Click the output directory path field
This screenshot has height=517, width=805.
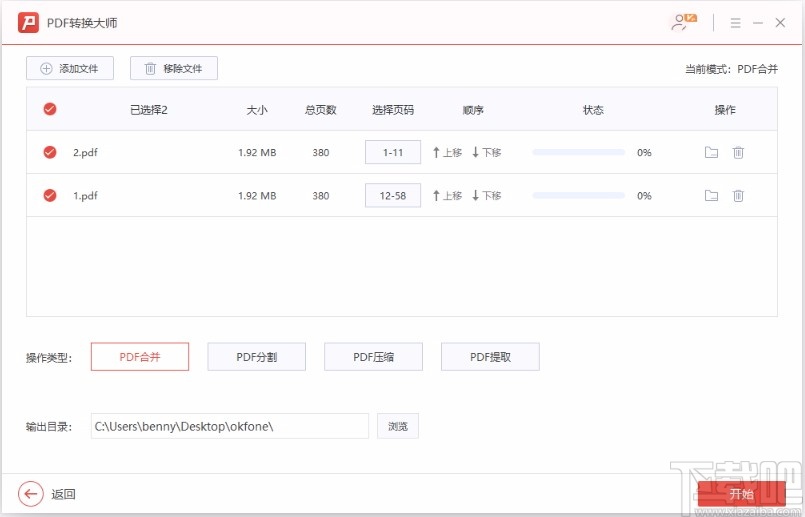pyautogui.click(x=230, y=426)
